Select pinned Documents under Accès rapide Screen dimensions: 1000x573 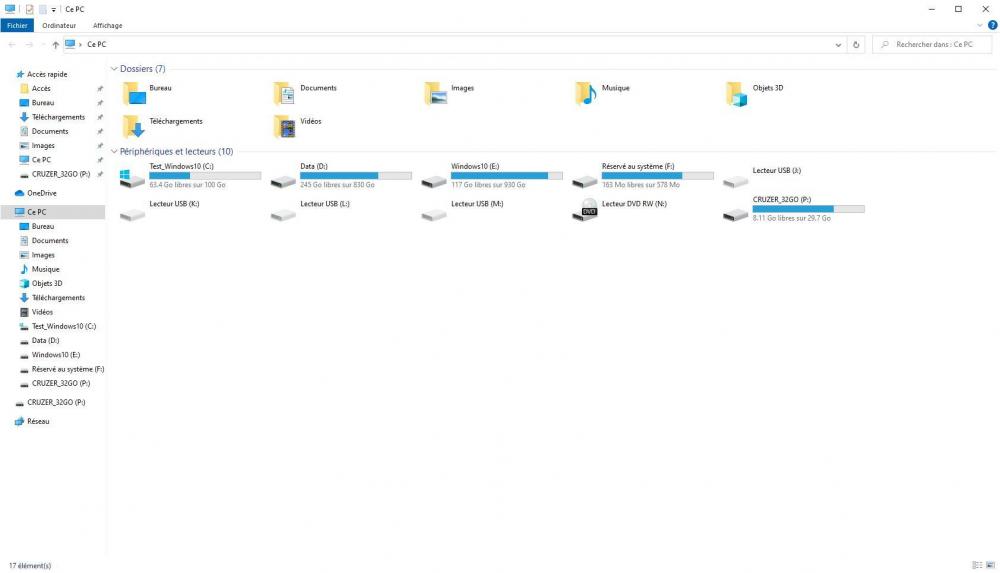[x=50, y=131]
